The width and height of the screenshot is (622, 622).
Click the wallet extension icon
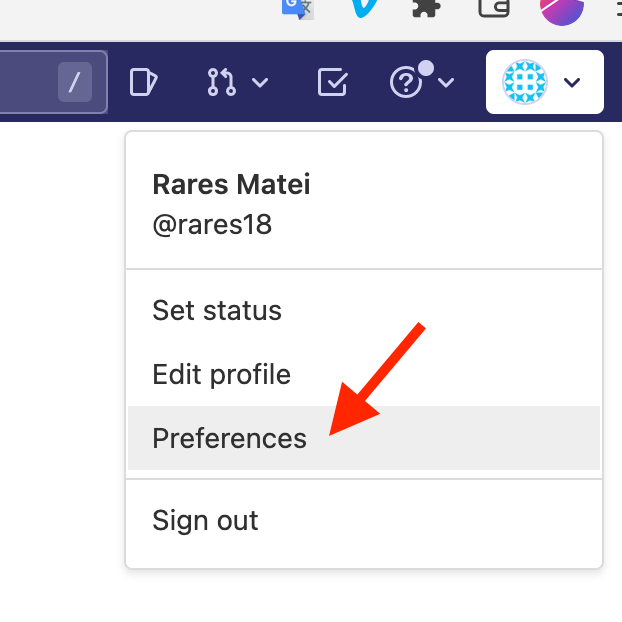click(494, 8)
